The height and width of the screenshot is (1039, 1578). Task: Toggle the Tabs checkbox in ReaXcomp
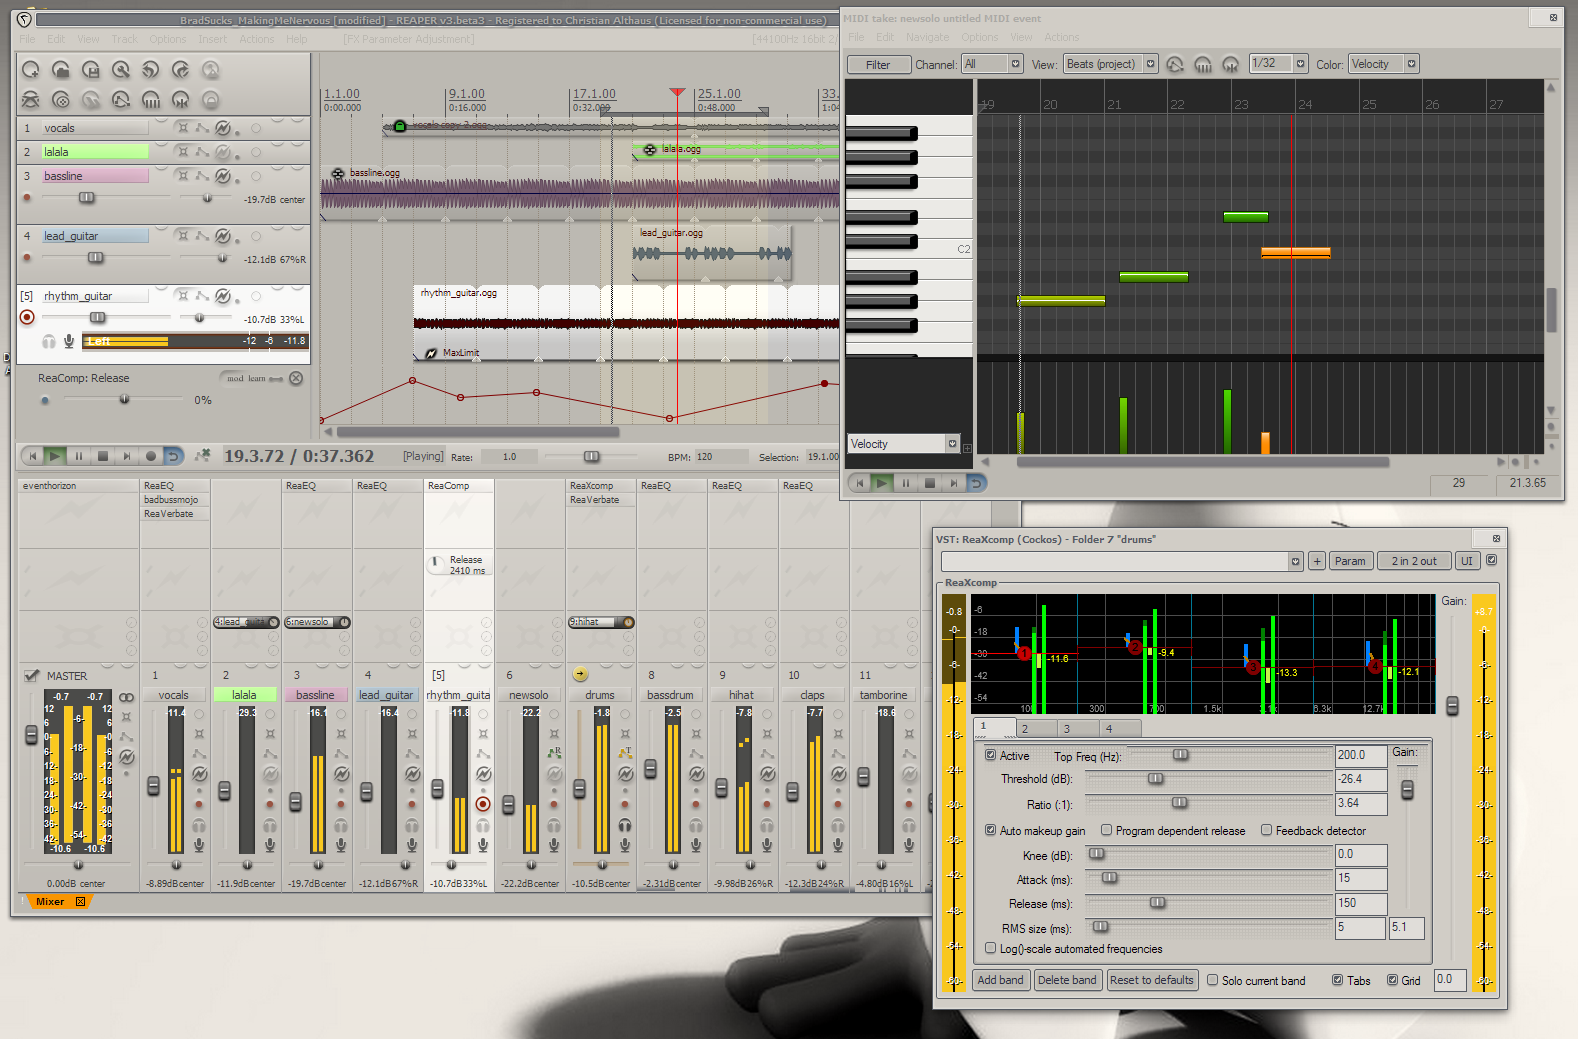(x=1338, y=980)
